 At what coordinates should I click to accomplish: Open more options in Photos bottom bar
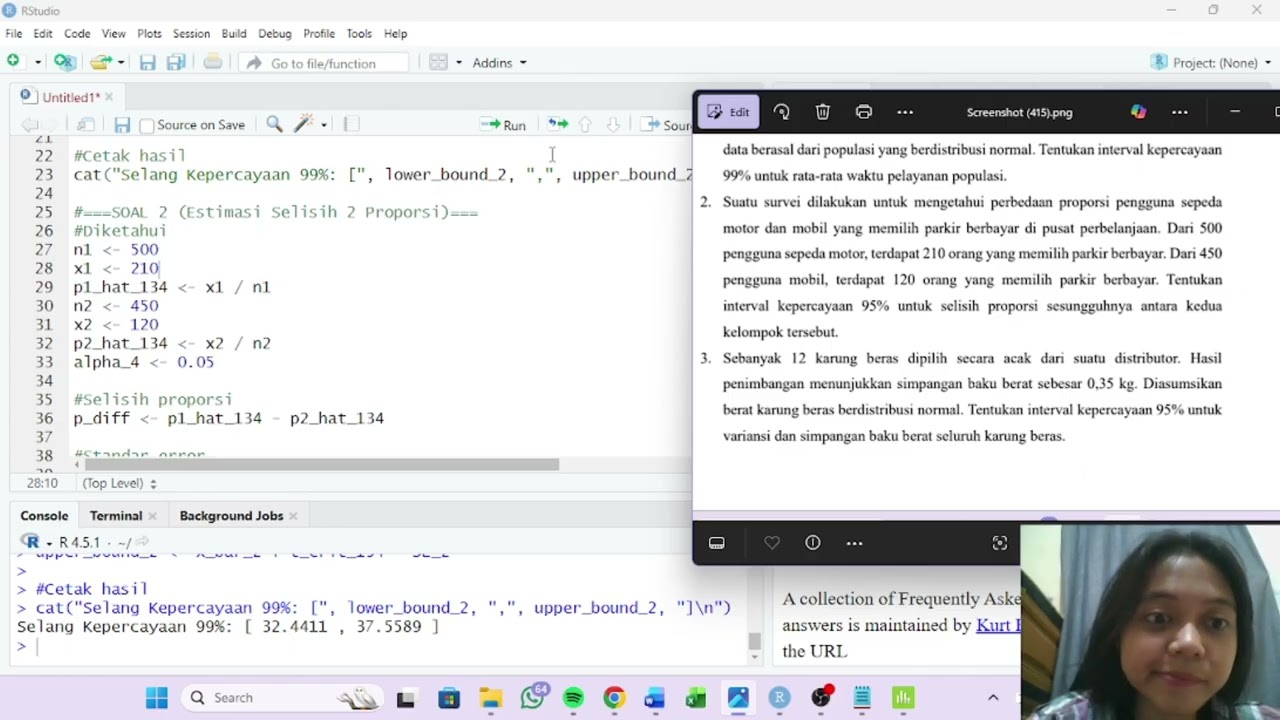click(854, 543)
